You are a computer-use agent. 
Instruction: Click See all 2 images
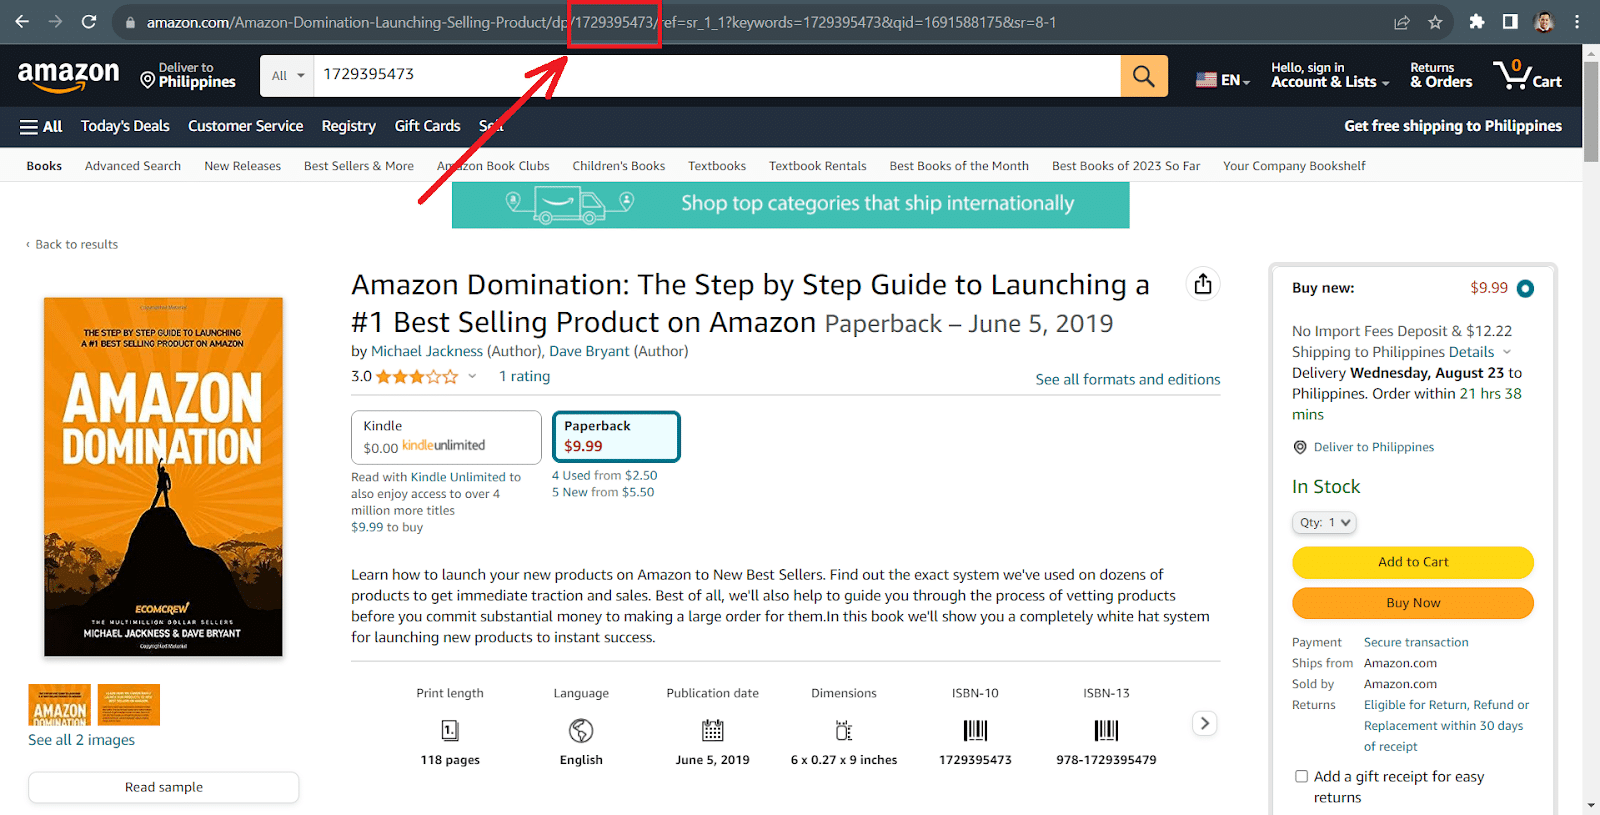coord(81,740)
